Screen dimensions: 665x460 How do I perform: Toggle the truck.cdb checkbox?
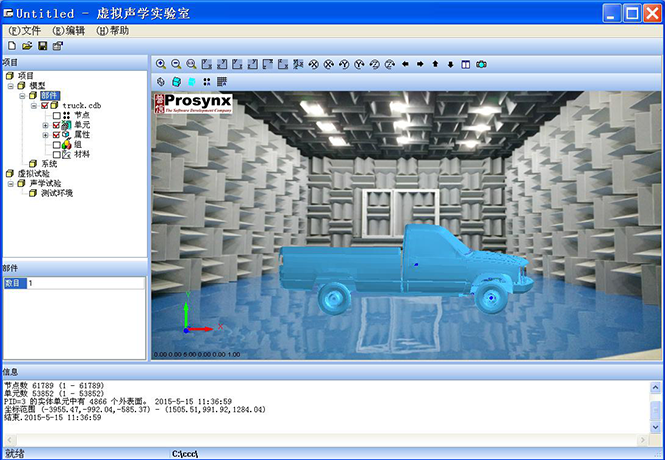click(47, 105)
